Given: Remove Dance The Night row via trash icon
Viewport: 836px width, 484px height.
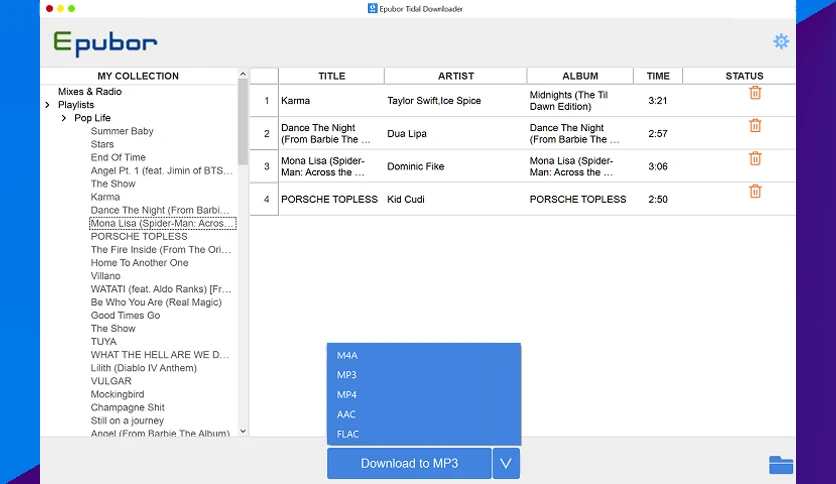Looking at the screenshot, I should tap(755, 126).
